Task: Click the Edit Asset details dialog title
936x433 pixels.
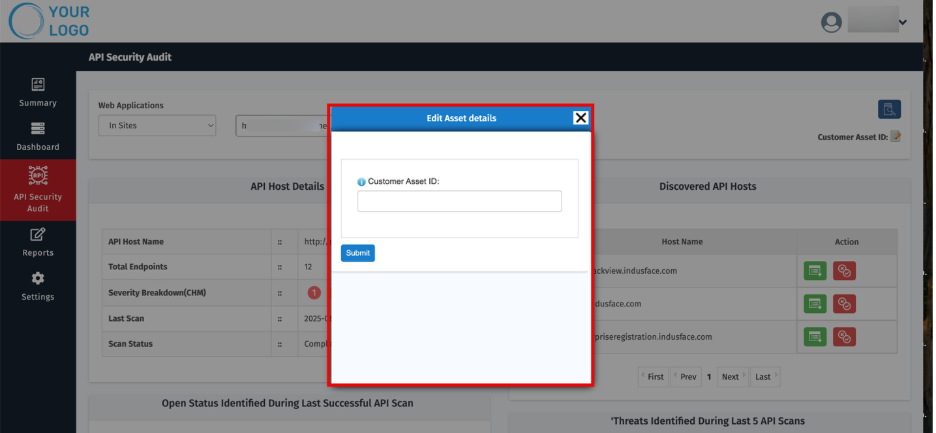Action: click(461, 118)
